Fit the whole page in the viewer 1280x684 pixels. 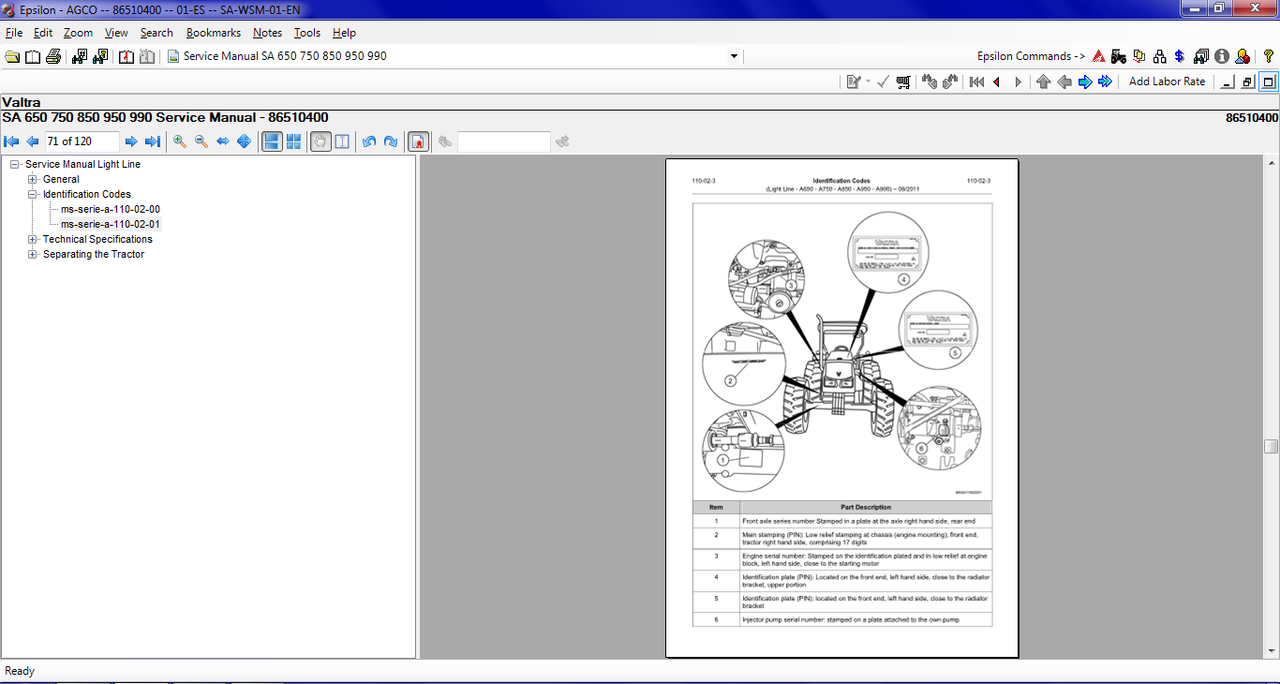(x=243, y=142)
